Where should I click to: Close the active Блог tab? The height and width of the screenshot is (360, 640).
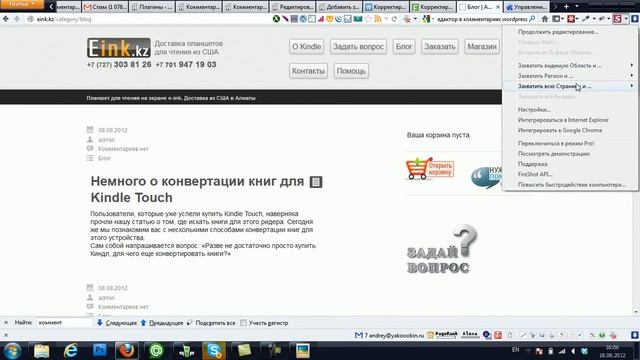(x=498, y=7)
